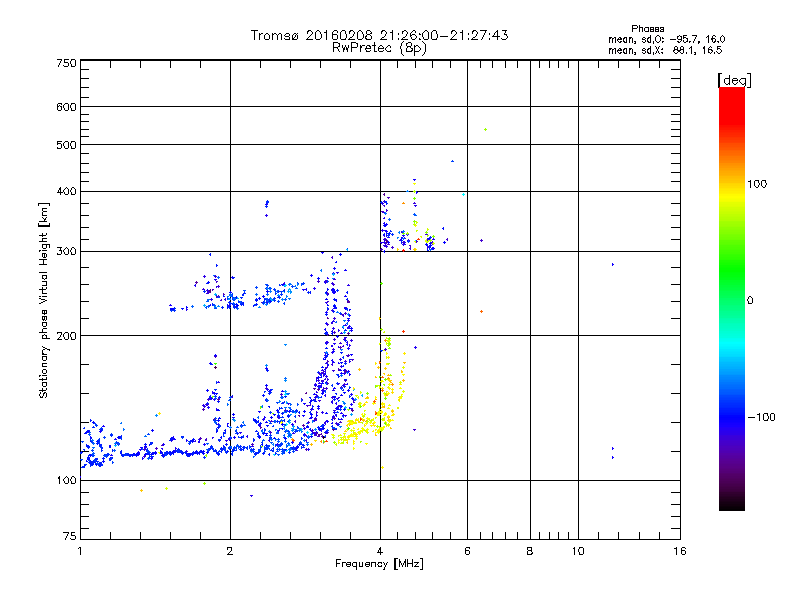
Task: Click the '[deg]' colorbar unit label
Action: click(734, 80)
